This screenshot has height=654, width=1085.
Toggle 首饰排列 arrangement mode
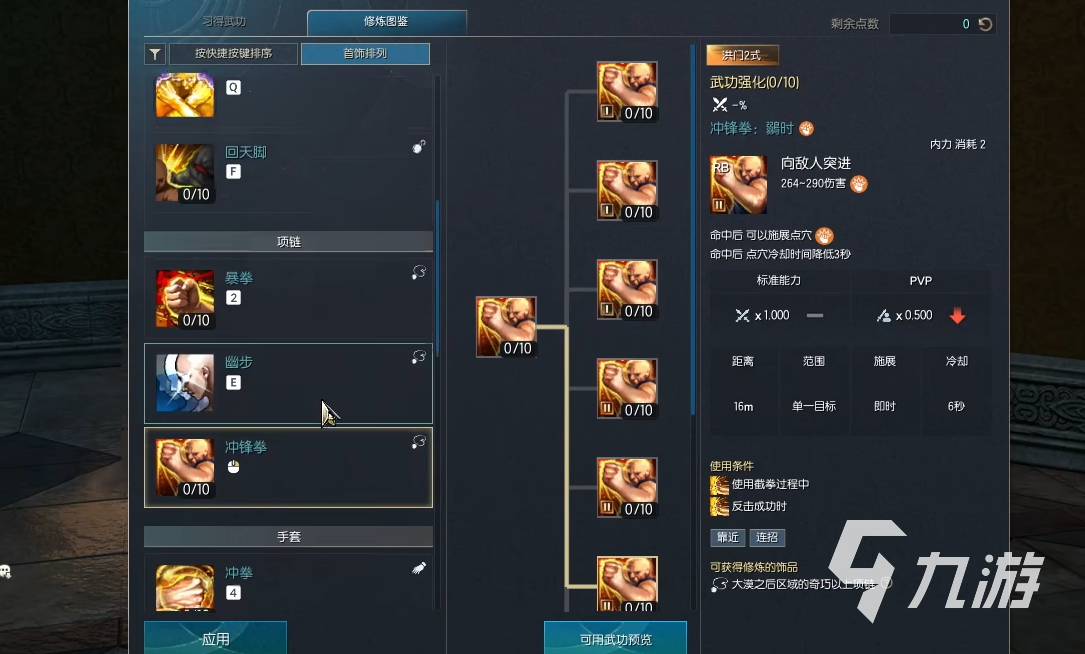click(365, 54)
